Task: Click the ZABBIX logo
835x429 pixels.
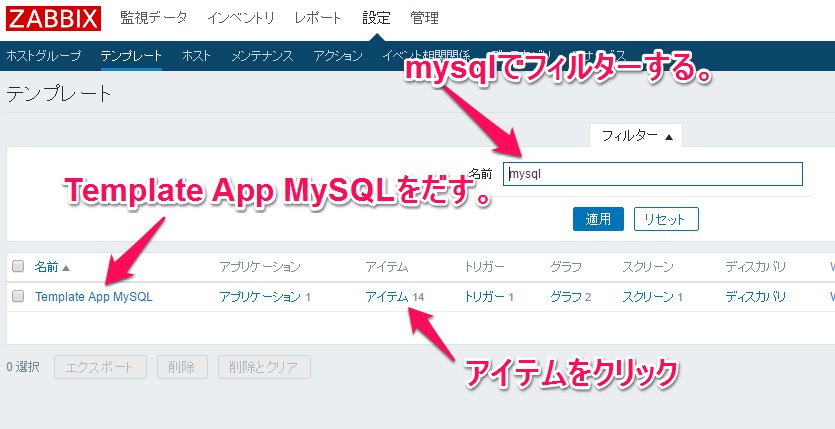Action: [x=52, y=19]
